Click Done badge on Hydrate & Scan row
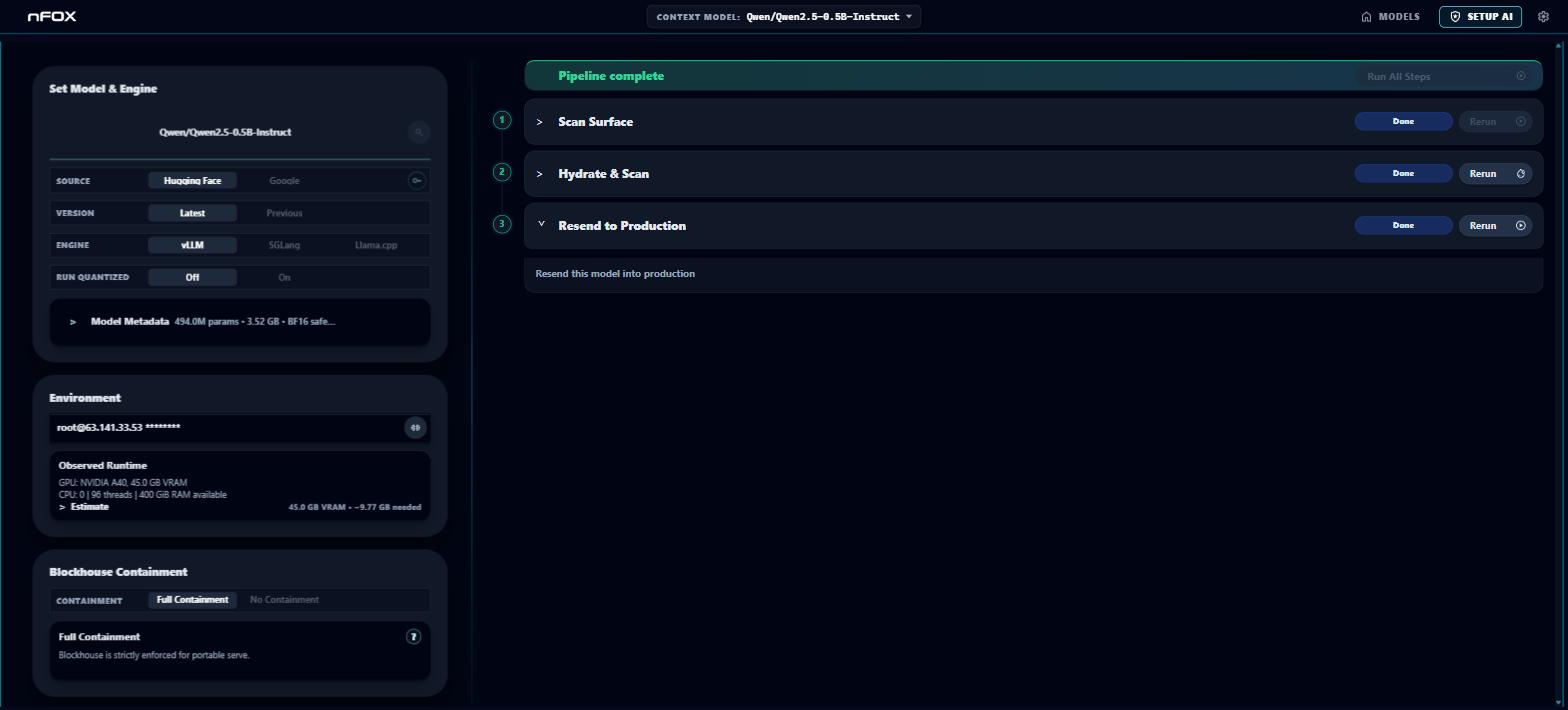Viewport: 1568px width, 710px height. point(1403,173)
